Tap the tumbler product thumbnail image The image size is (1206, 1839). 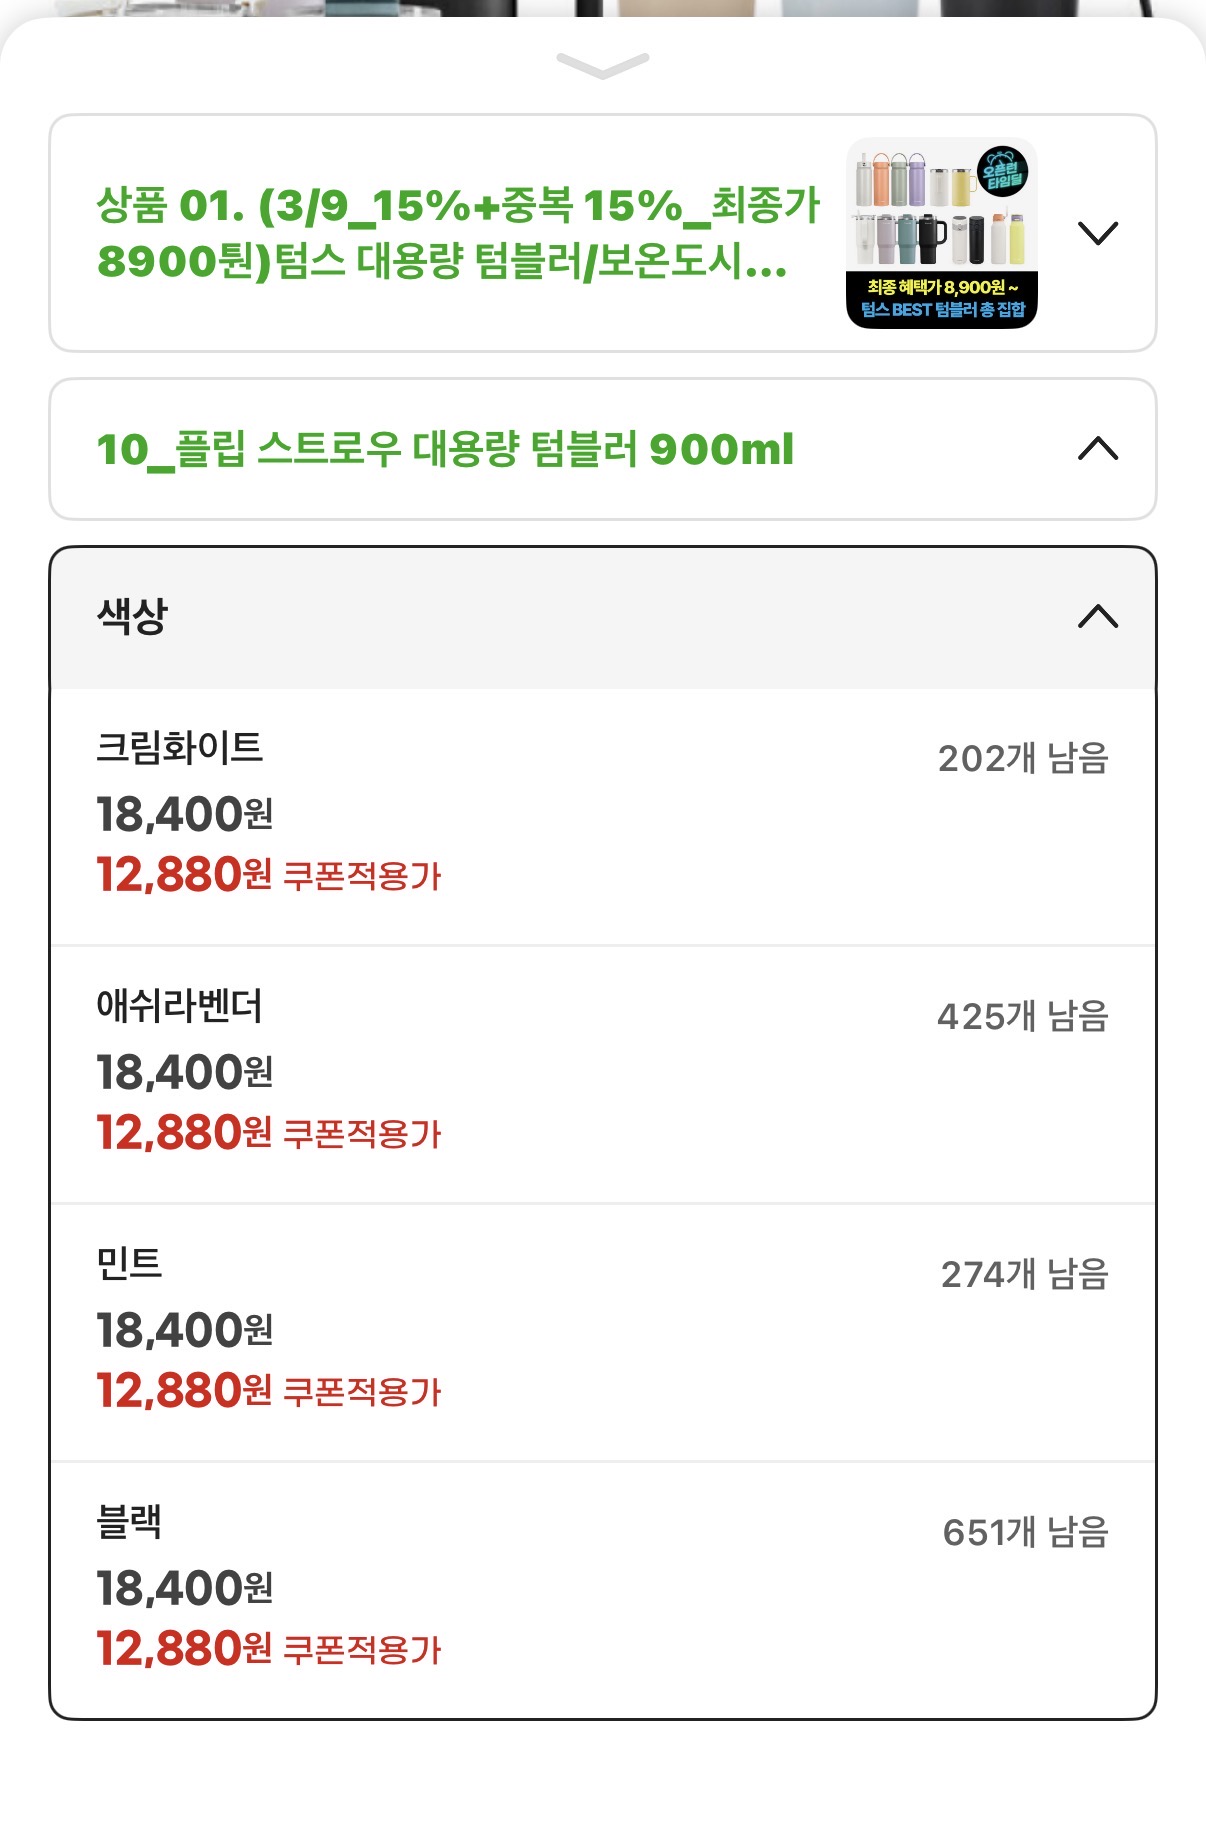click(941, 233)
